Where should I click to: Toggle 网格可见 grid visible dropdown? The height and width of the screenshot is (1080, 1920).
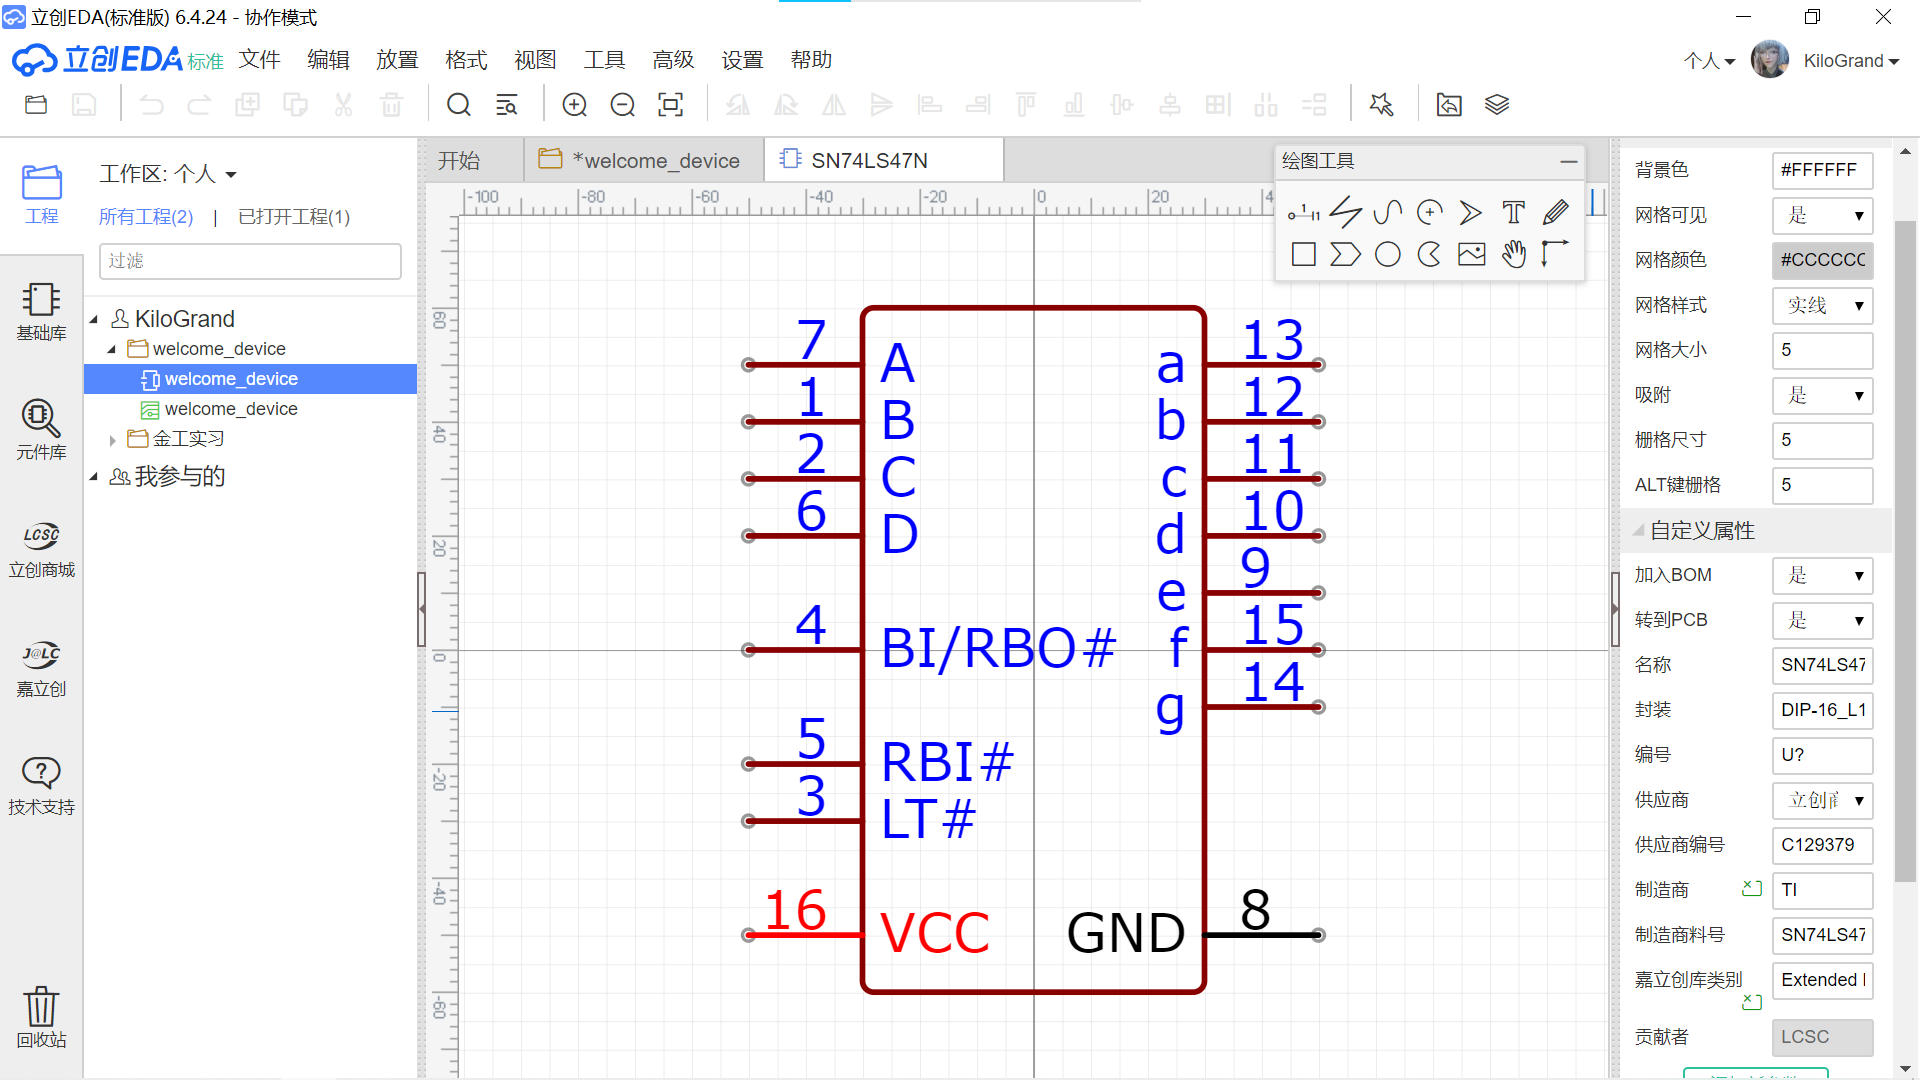1822,215
